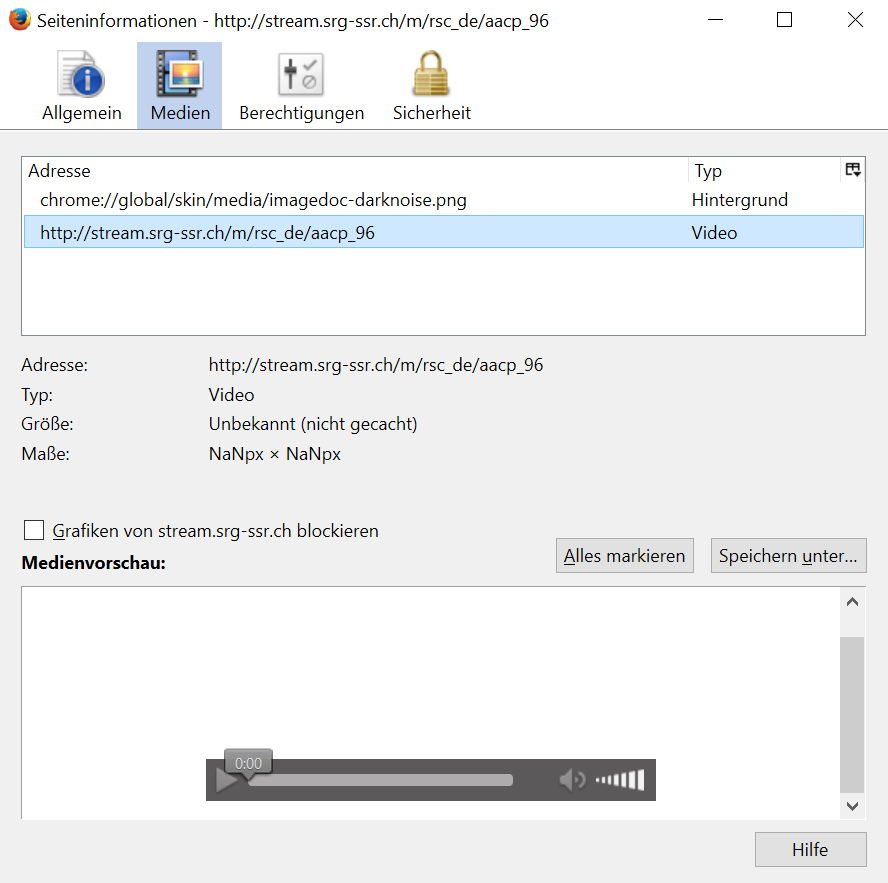
Task: Sort list by Adresse column header
Action: [x=355, y=170]
